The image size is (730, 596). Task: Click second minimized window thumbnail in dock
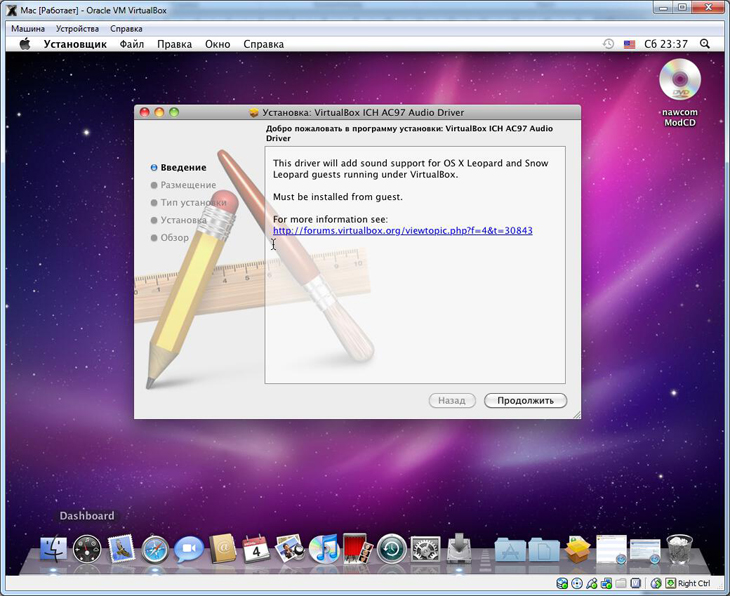[x=645, y=551]
